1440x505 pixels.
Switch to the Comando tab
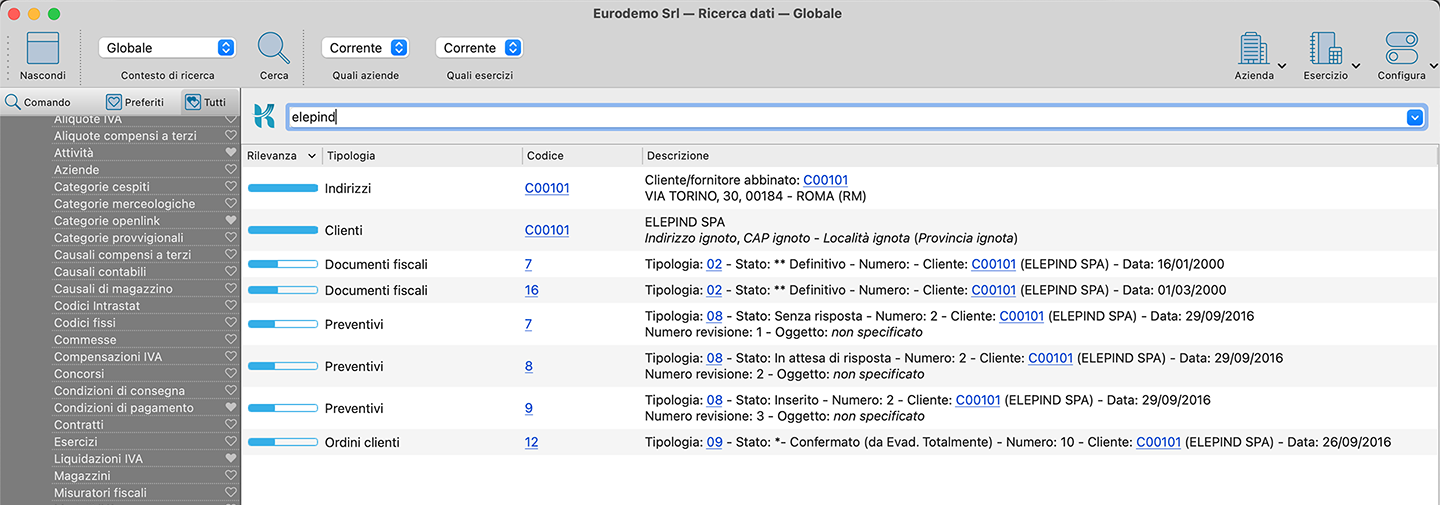(38, 102)
